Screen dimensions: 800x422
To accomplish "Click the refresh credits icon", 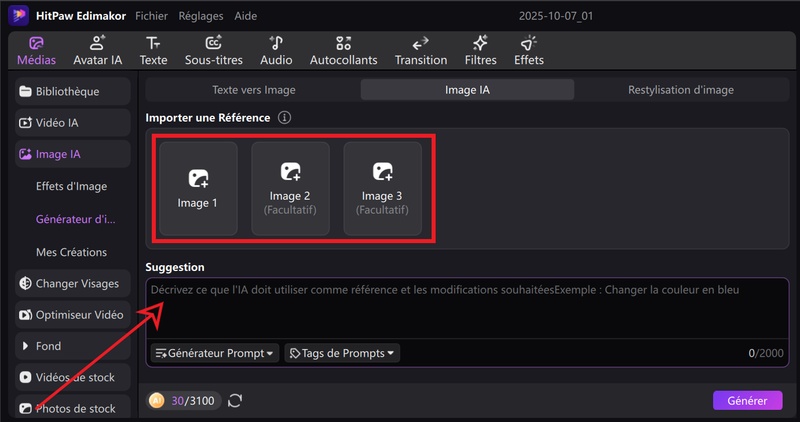I will 235,401.
